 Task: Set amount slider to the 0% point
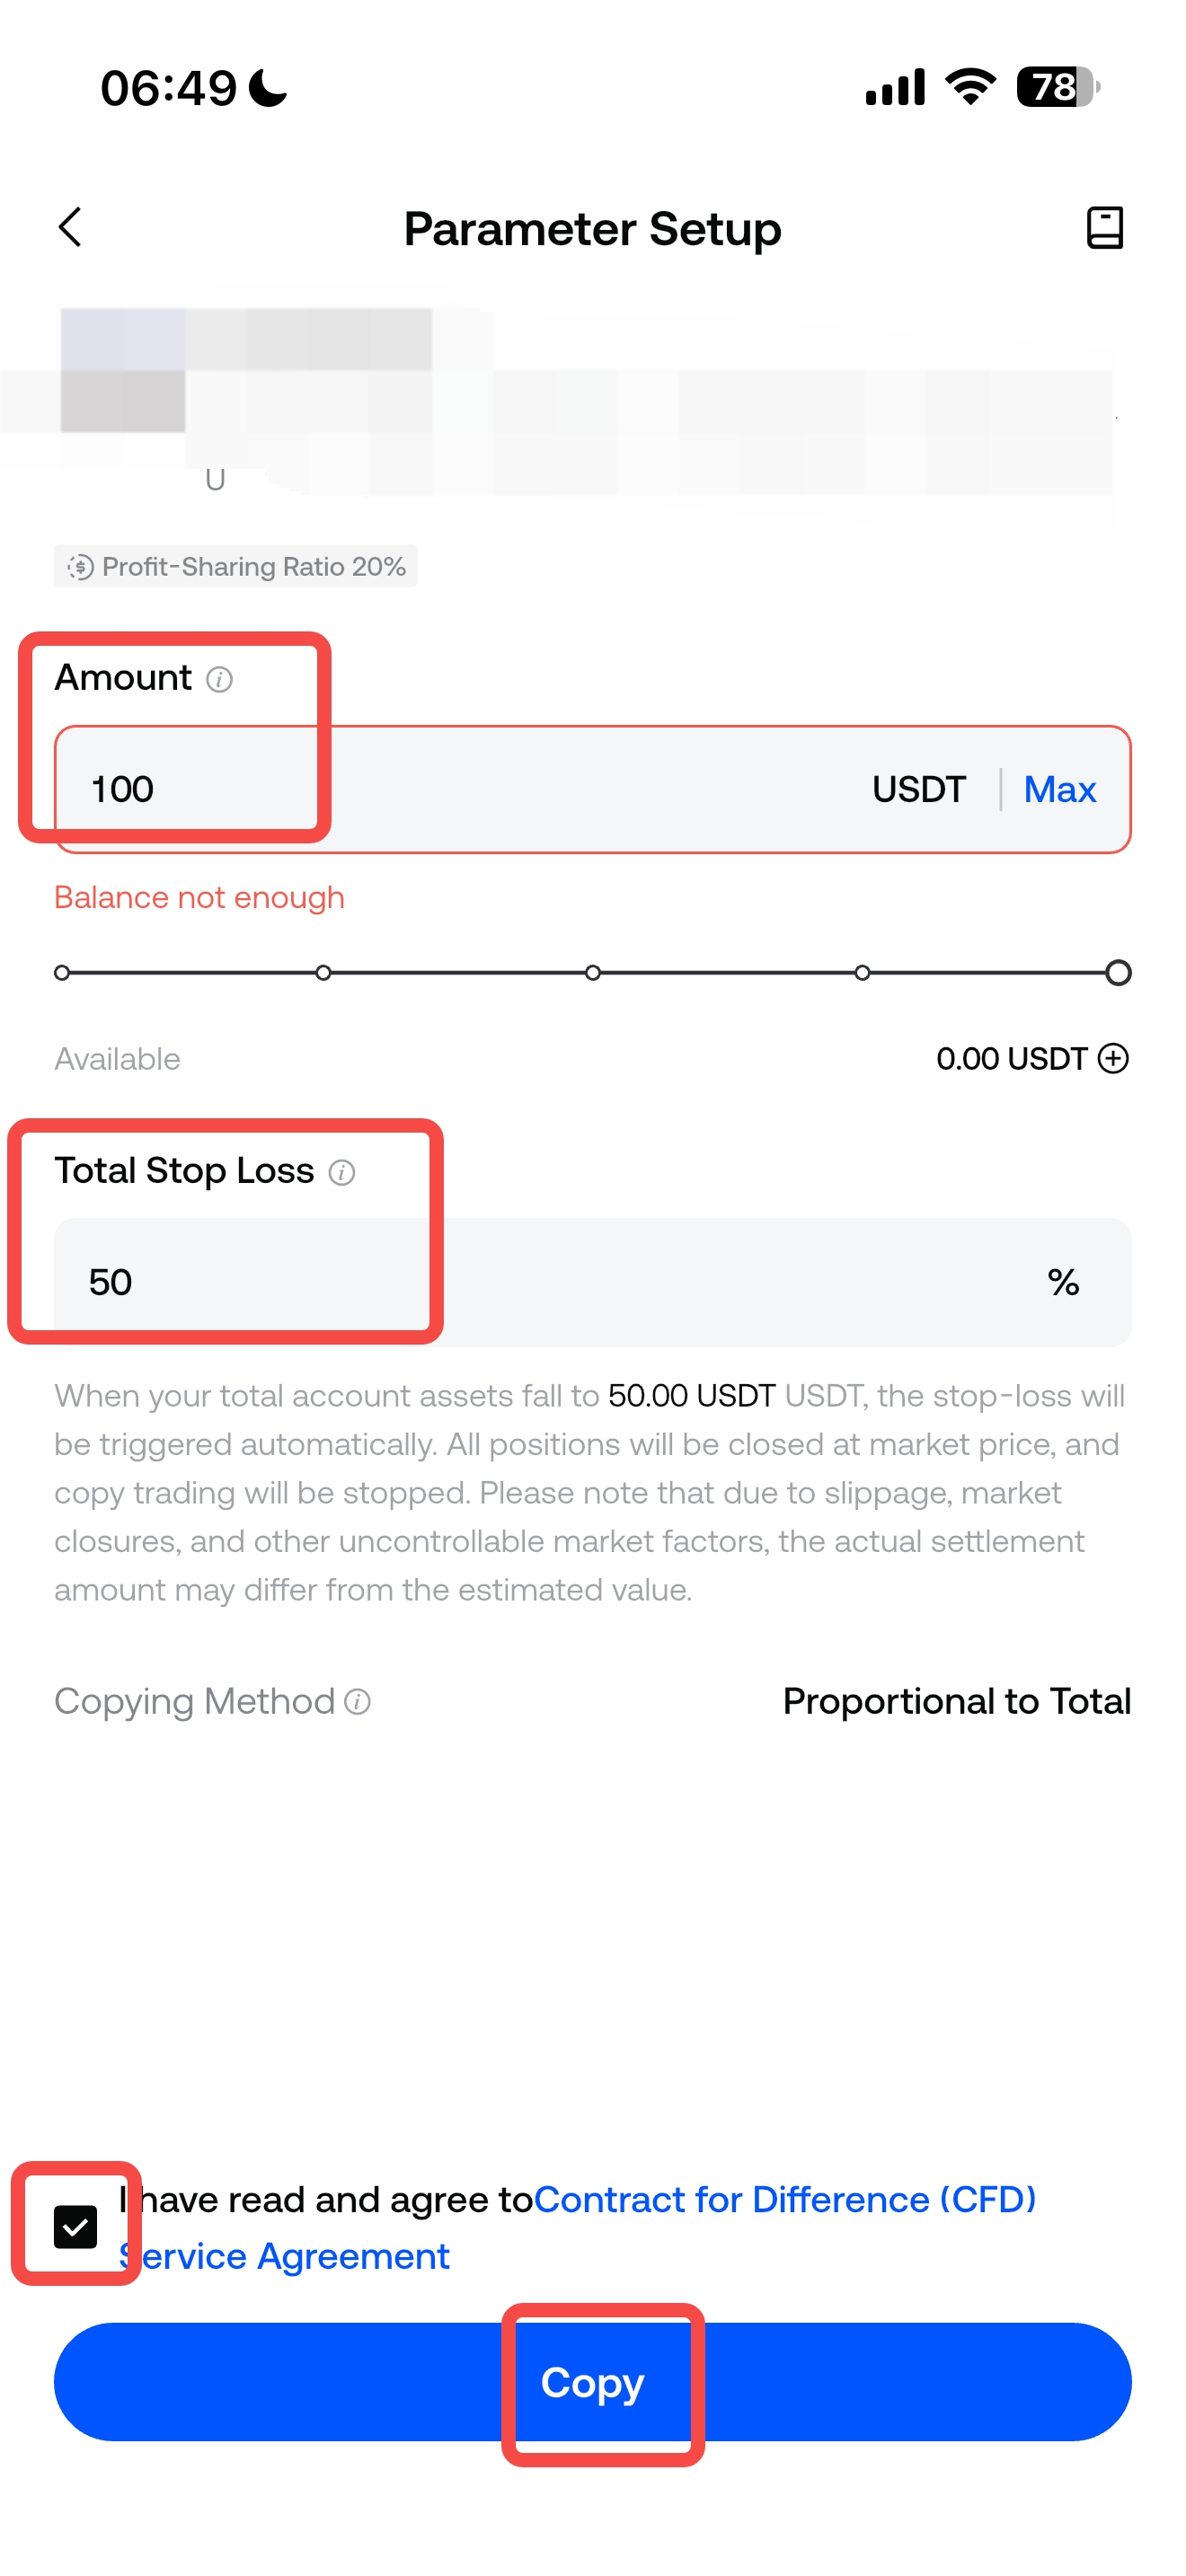[62, 973]
